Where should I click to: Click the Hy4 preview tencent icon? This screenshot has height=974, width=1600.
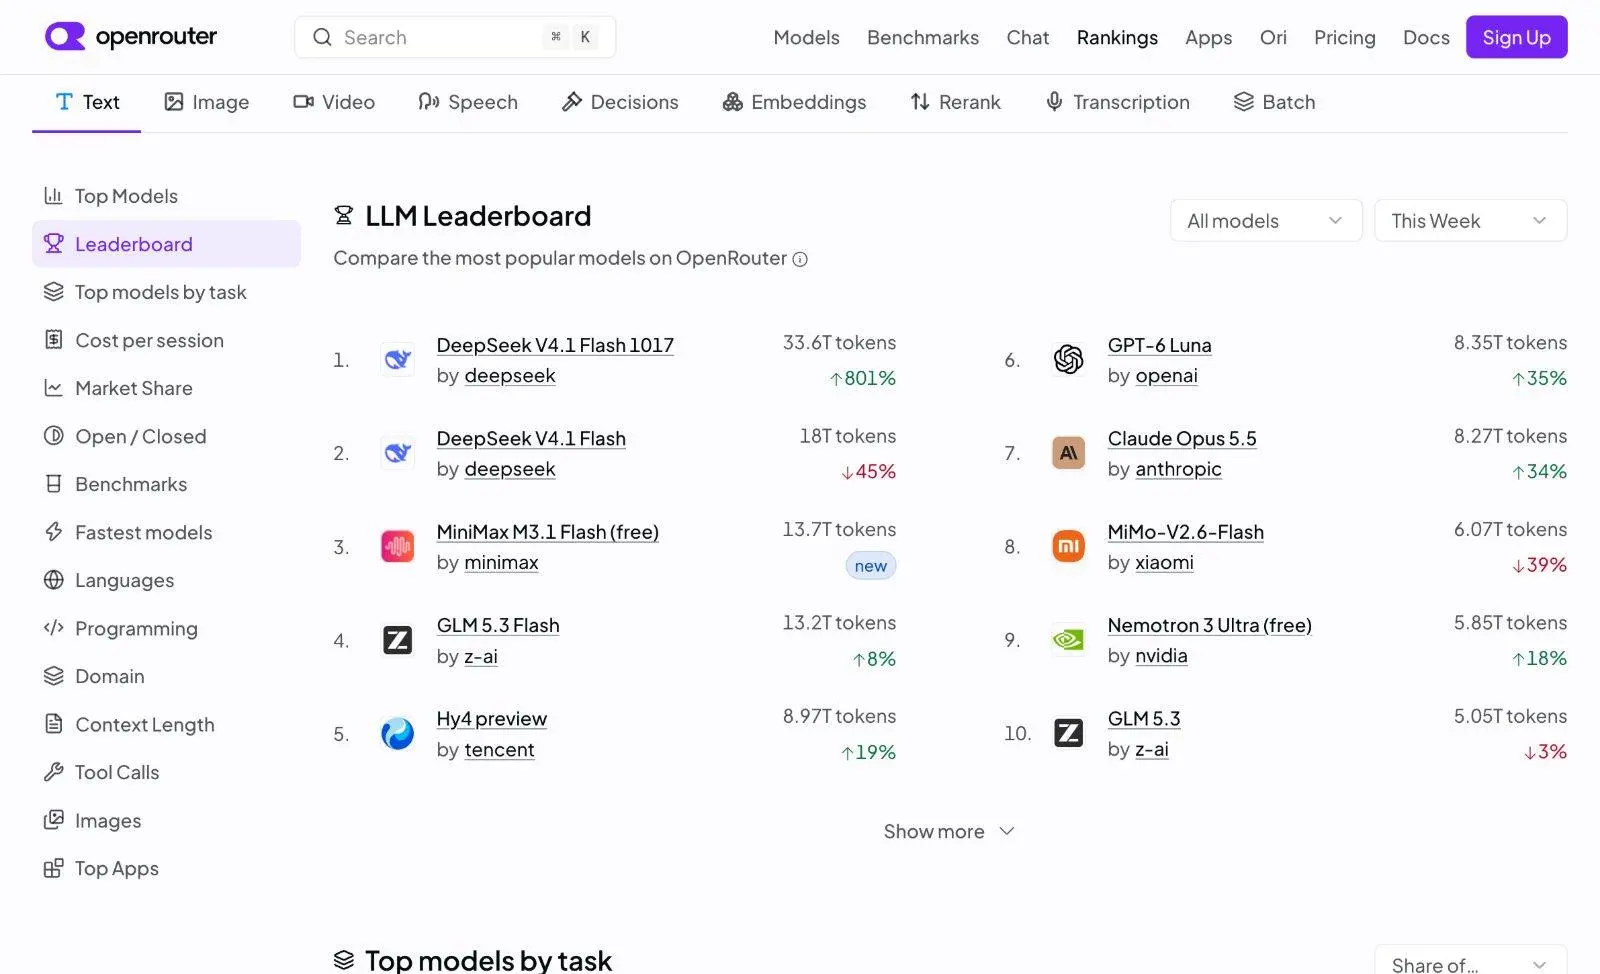[x=398, y=733]
